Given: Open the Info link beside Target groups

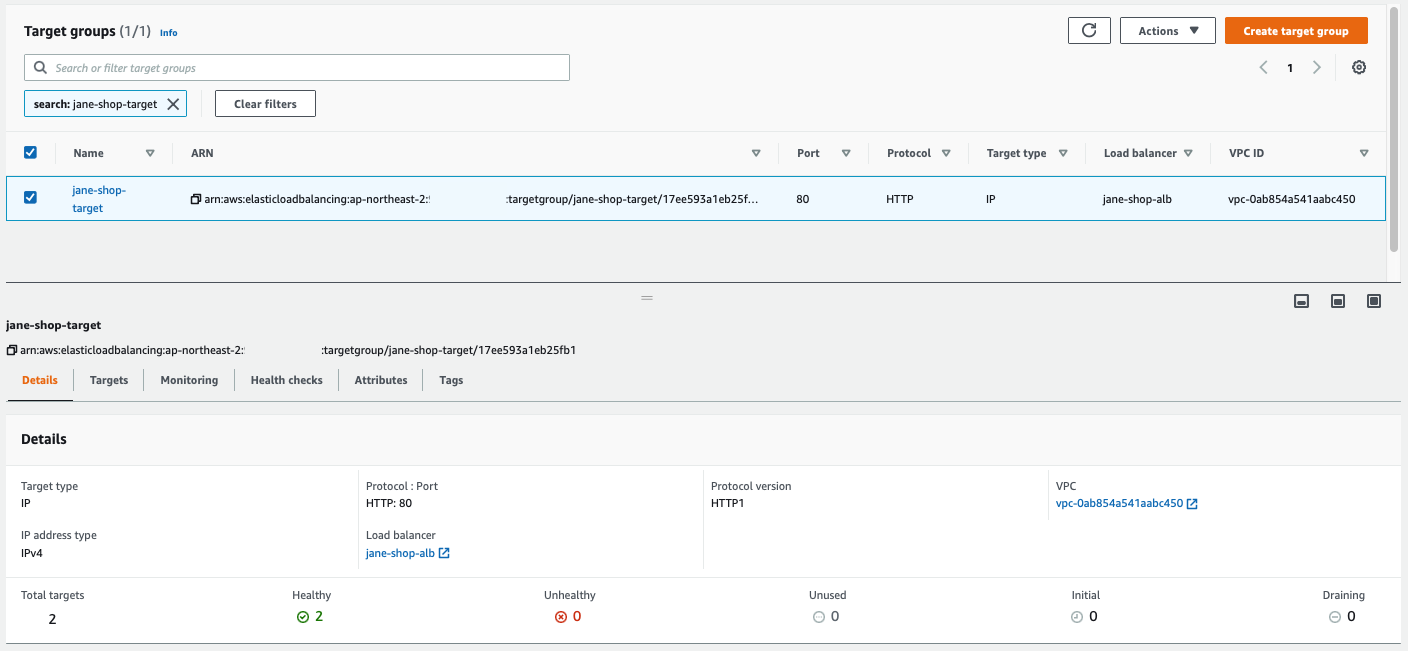Looking at the screenshot, I should (169, 33).
